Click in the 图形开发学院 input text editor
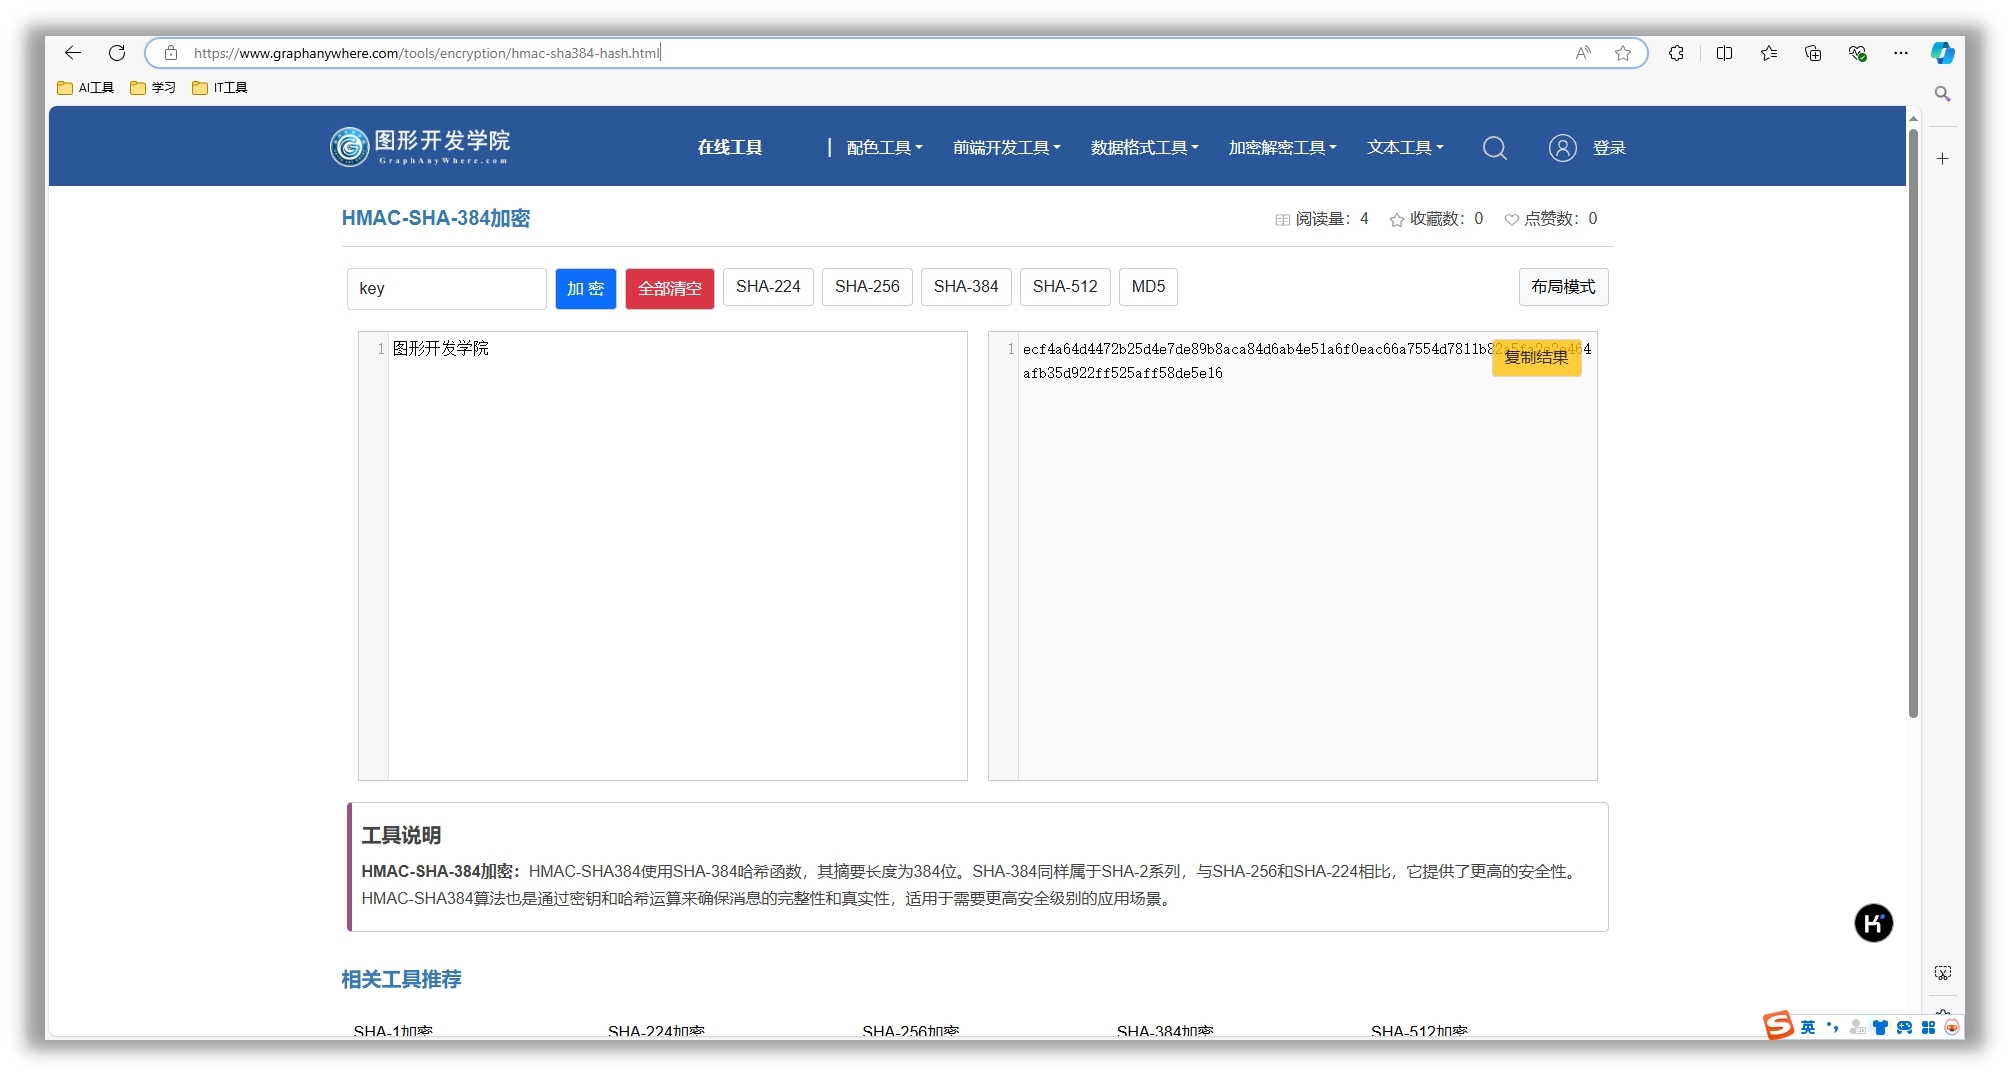 663,555
